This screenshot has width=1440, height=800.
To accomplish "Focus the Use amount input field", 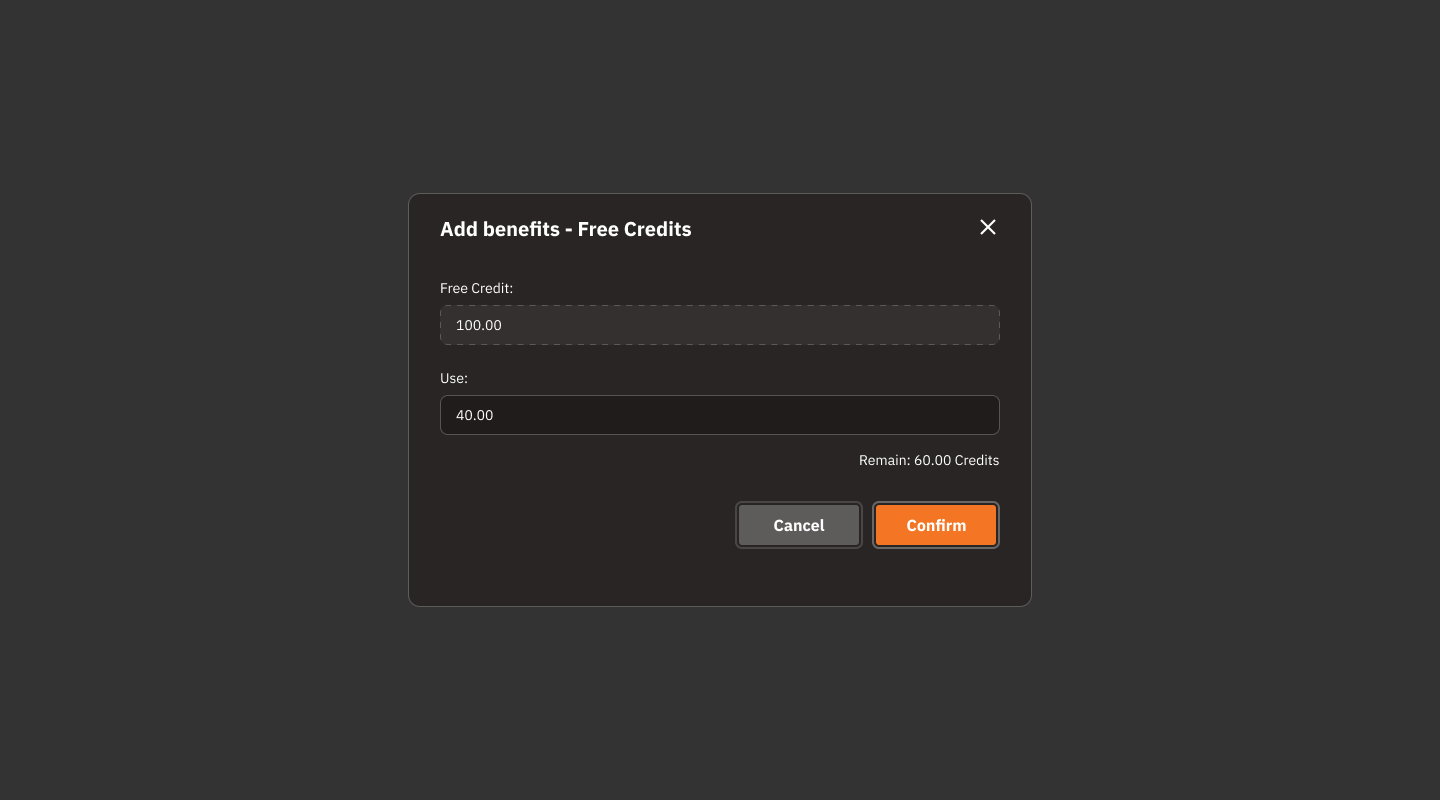I will pyautogui.click(x=720, y=415).
